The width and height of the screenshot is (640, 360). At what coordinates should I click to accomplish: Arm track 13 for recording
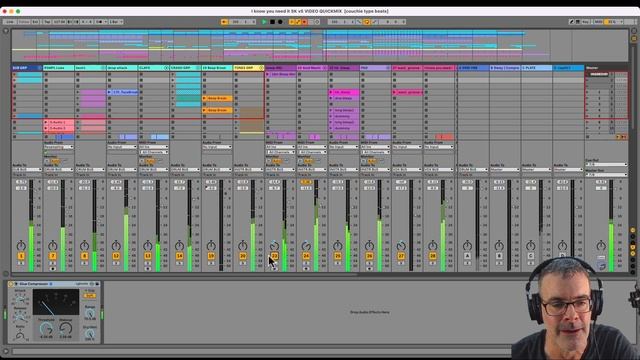click(148, 269)
